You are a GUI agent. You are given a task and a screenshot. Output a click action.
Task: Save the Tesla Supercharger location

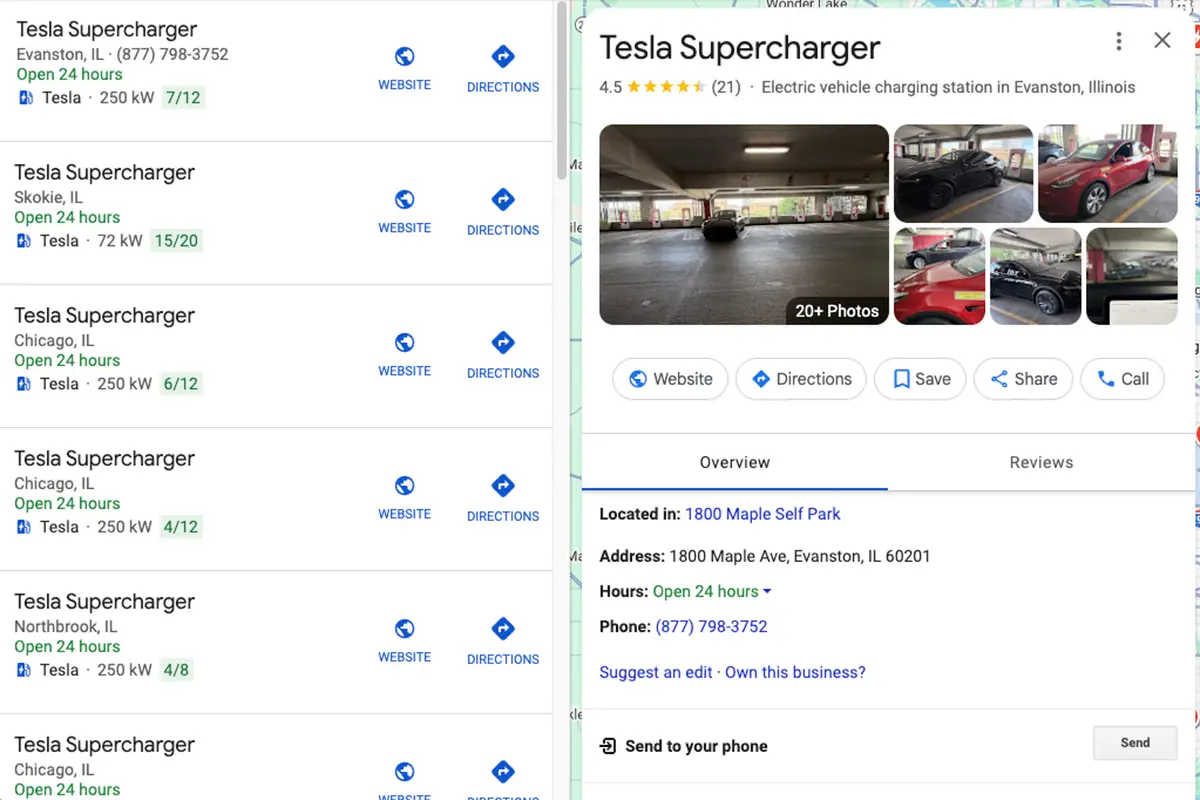point(919,379)
